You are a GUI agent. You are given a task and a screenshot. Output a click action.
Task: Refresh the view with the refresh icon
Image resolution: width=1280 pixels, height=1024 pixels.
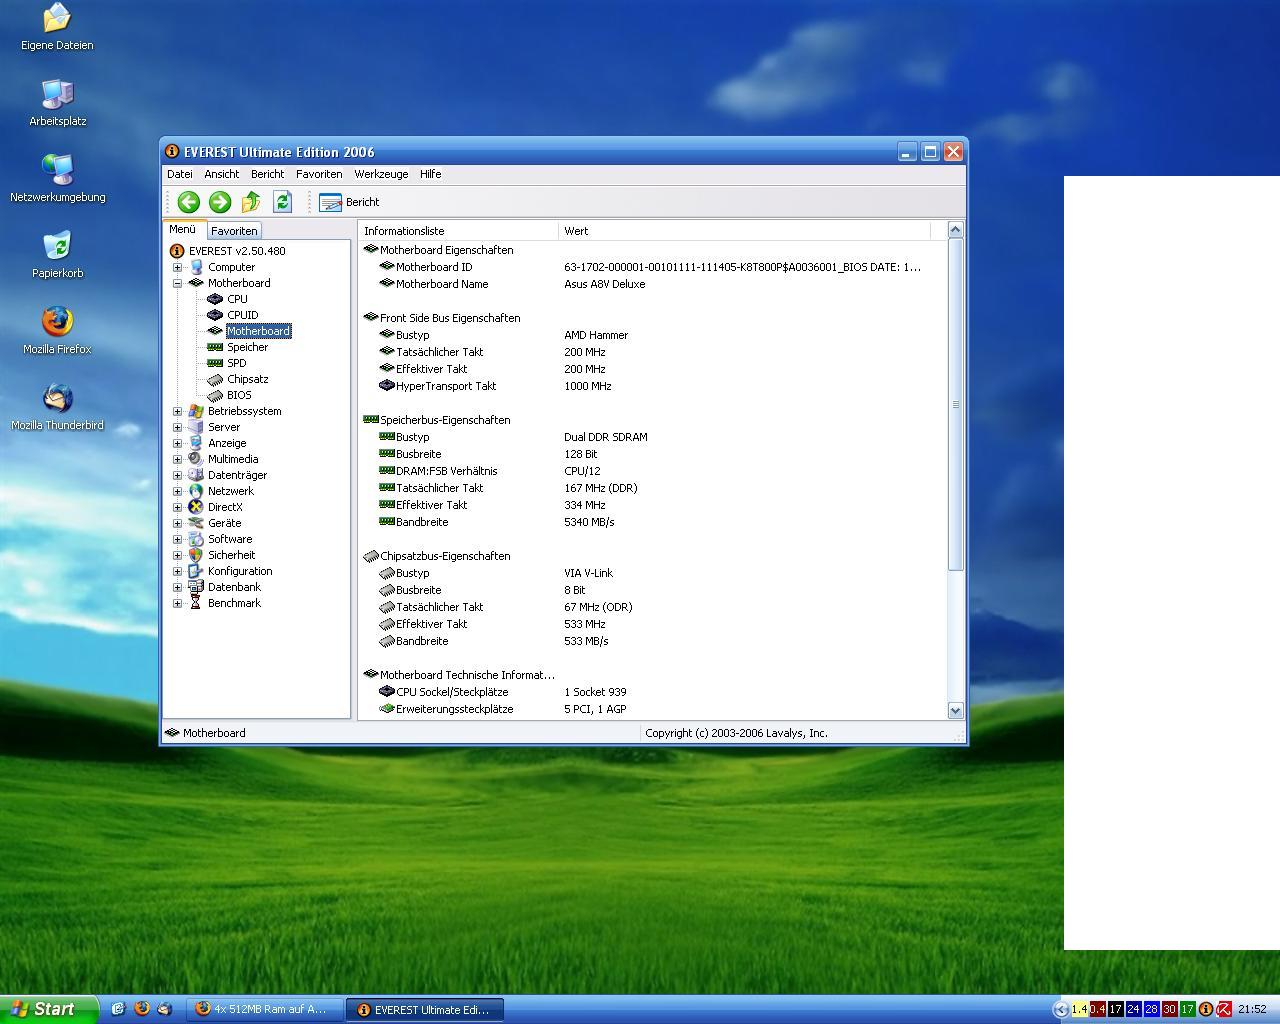click(282, 202)
